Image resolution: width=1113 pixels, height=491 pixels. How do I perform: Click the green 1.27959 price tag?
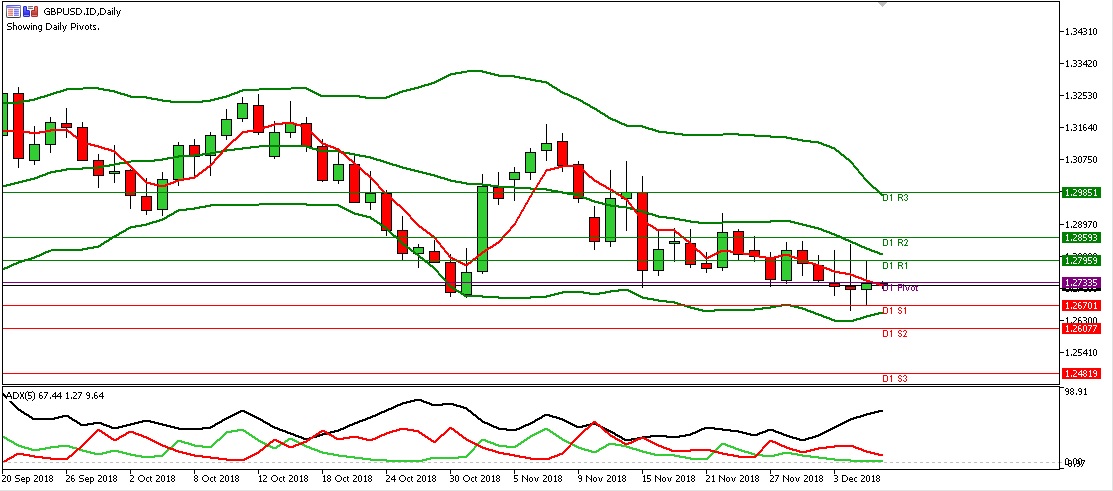pos(1083,260)
